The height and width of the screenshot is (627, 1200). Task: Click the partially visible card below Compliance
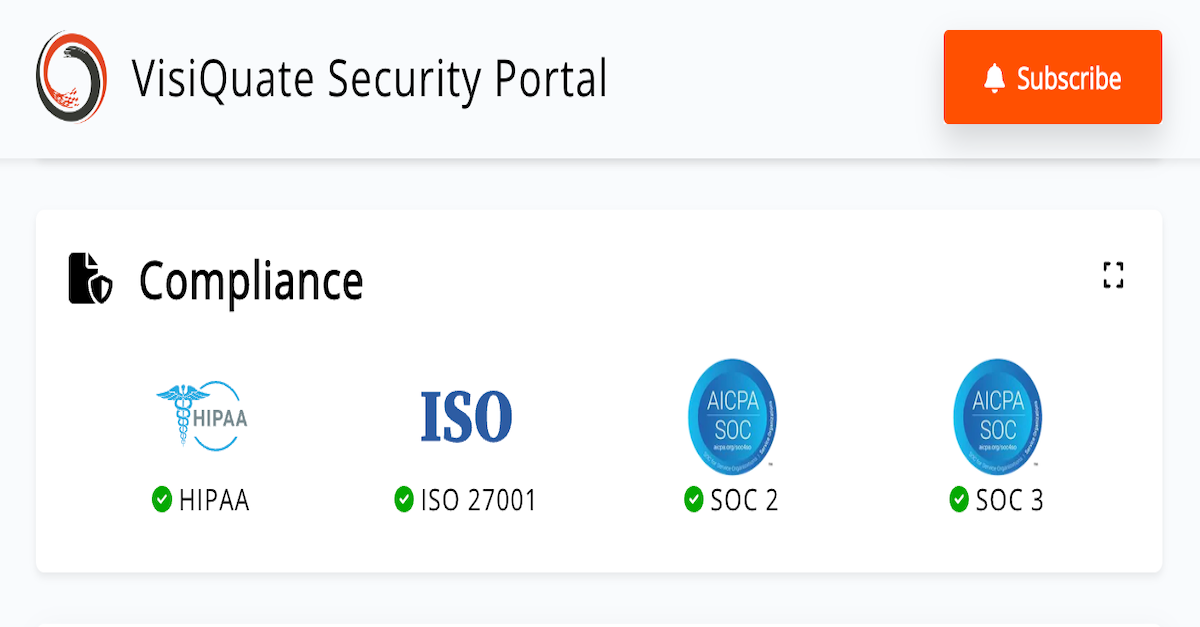click(600, 620)
